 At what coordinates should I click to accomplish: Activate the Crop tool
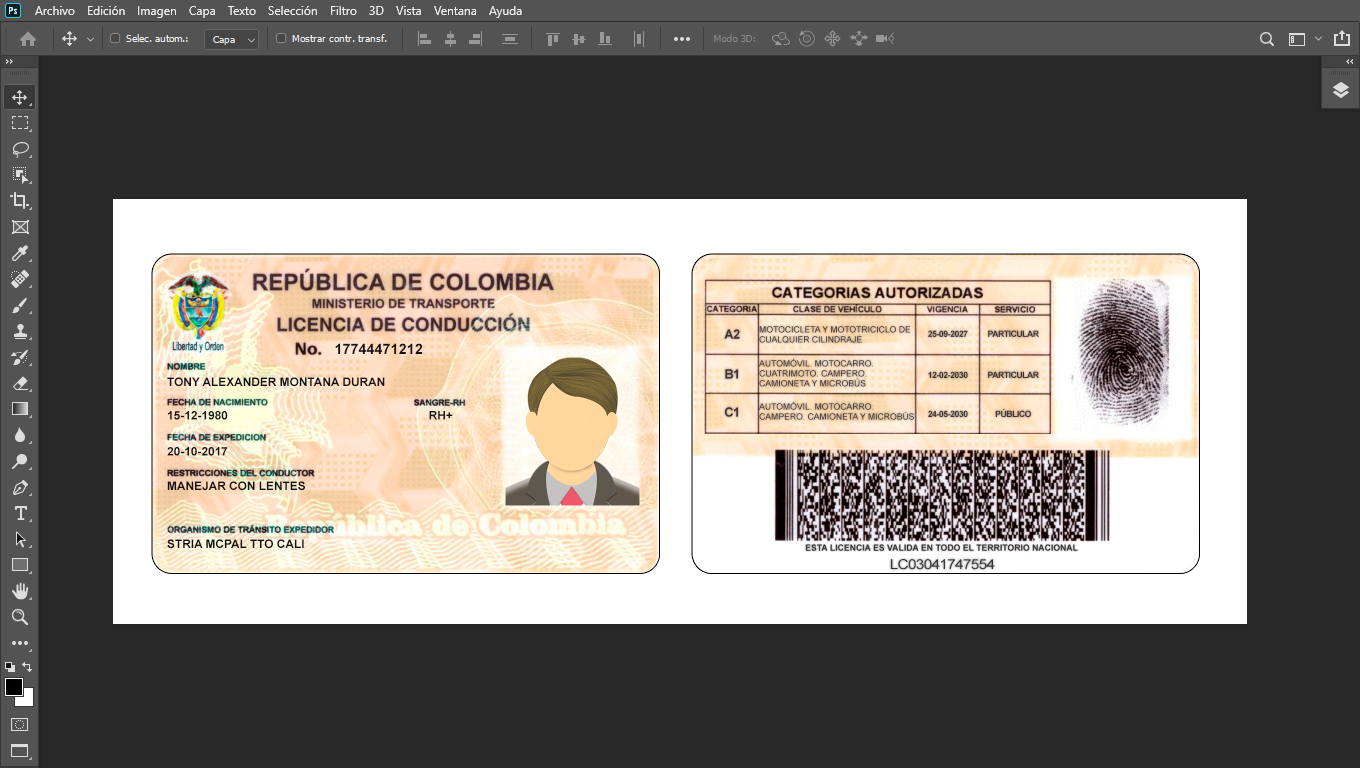click(20, 201)
